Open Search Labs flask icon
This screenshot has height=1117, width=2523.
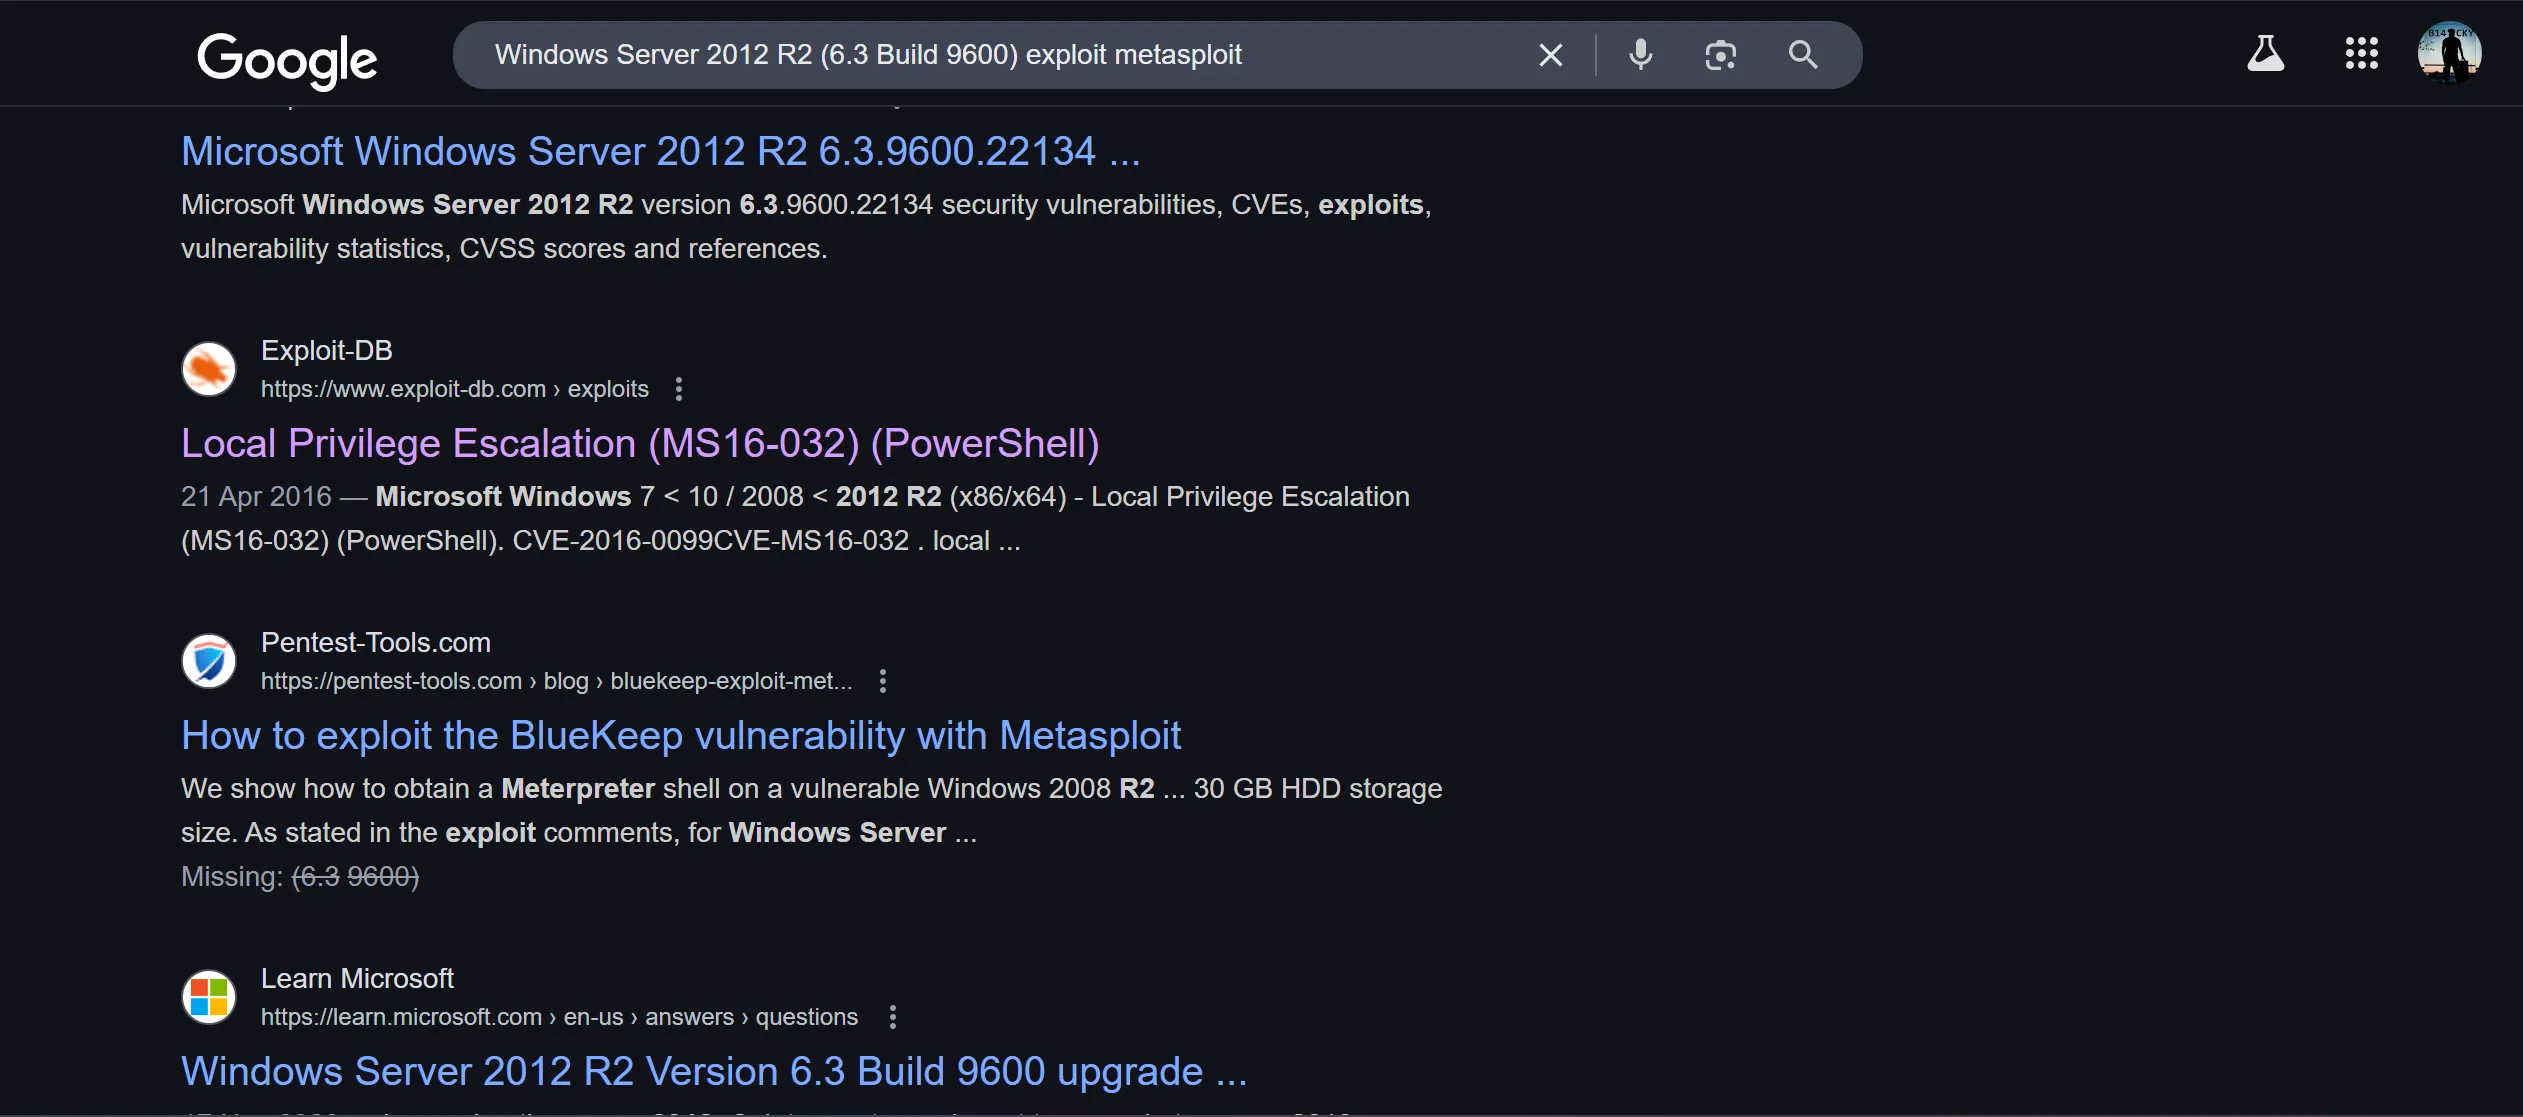pos(2265,54)
